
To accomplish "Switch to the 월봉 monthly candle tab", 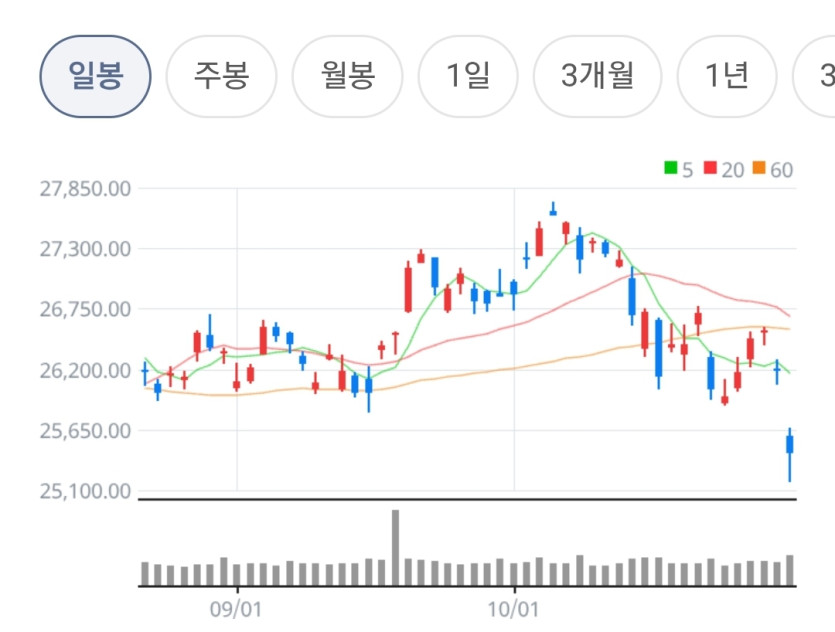I will tap(348, 76).
